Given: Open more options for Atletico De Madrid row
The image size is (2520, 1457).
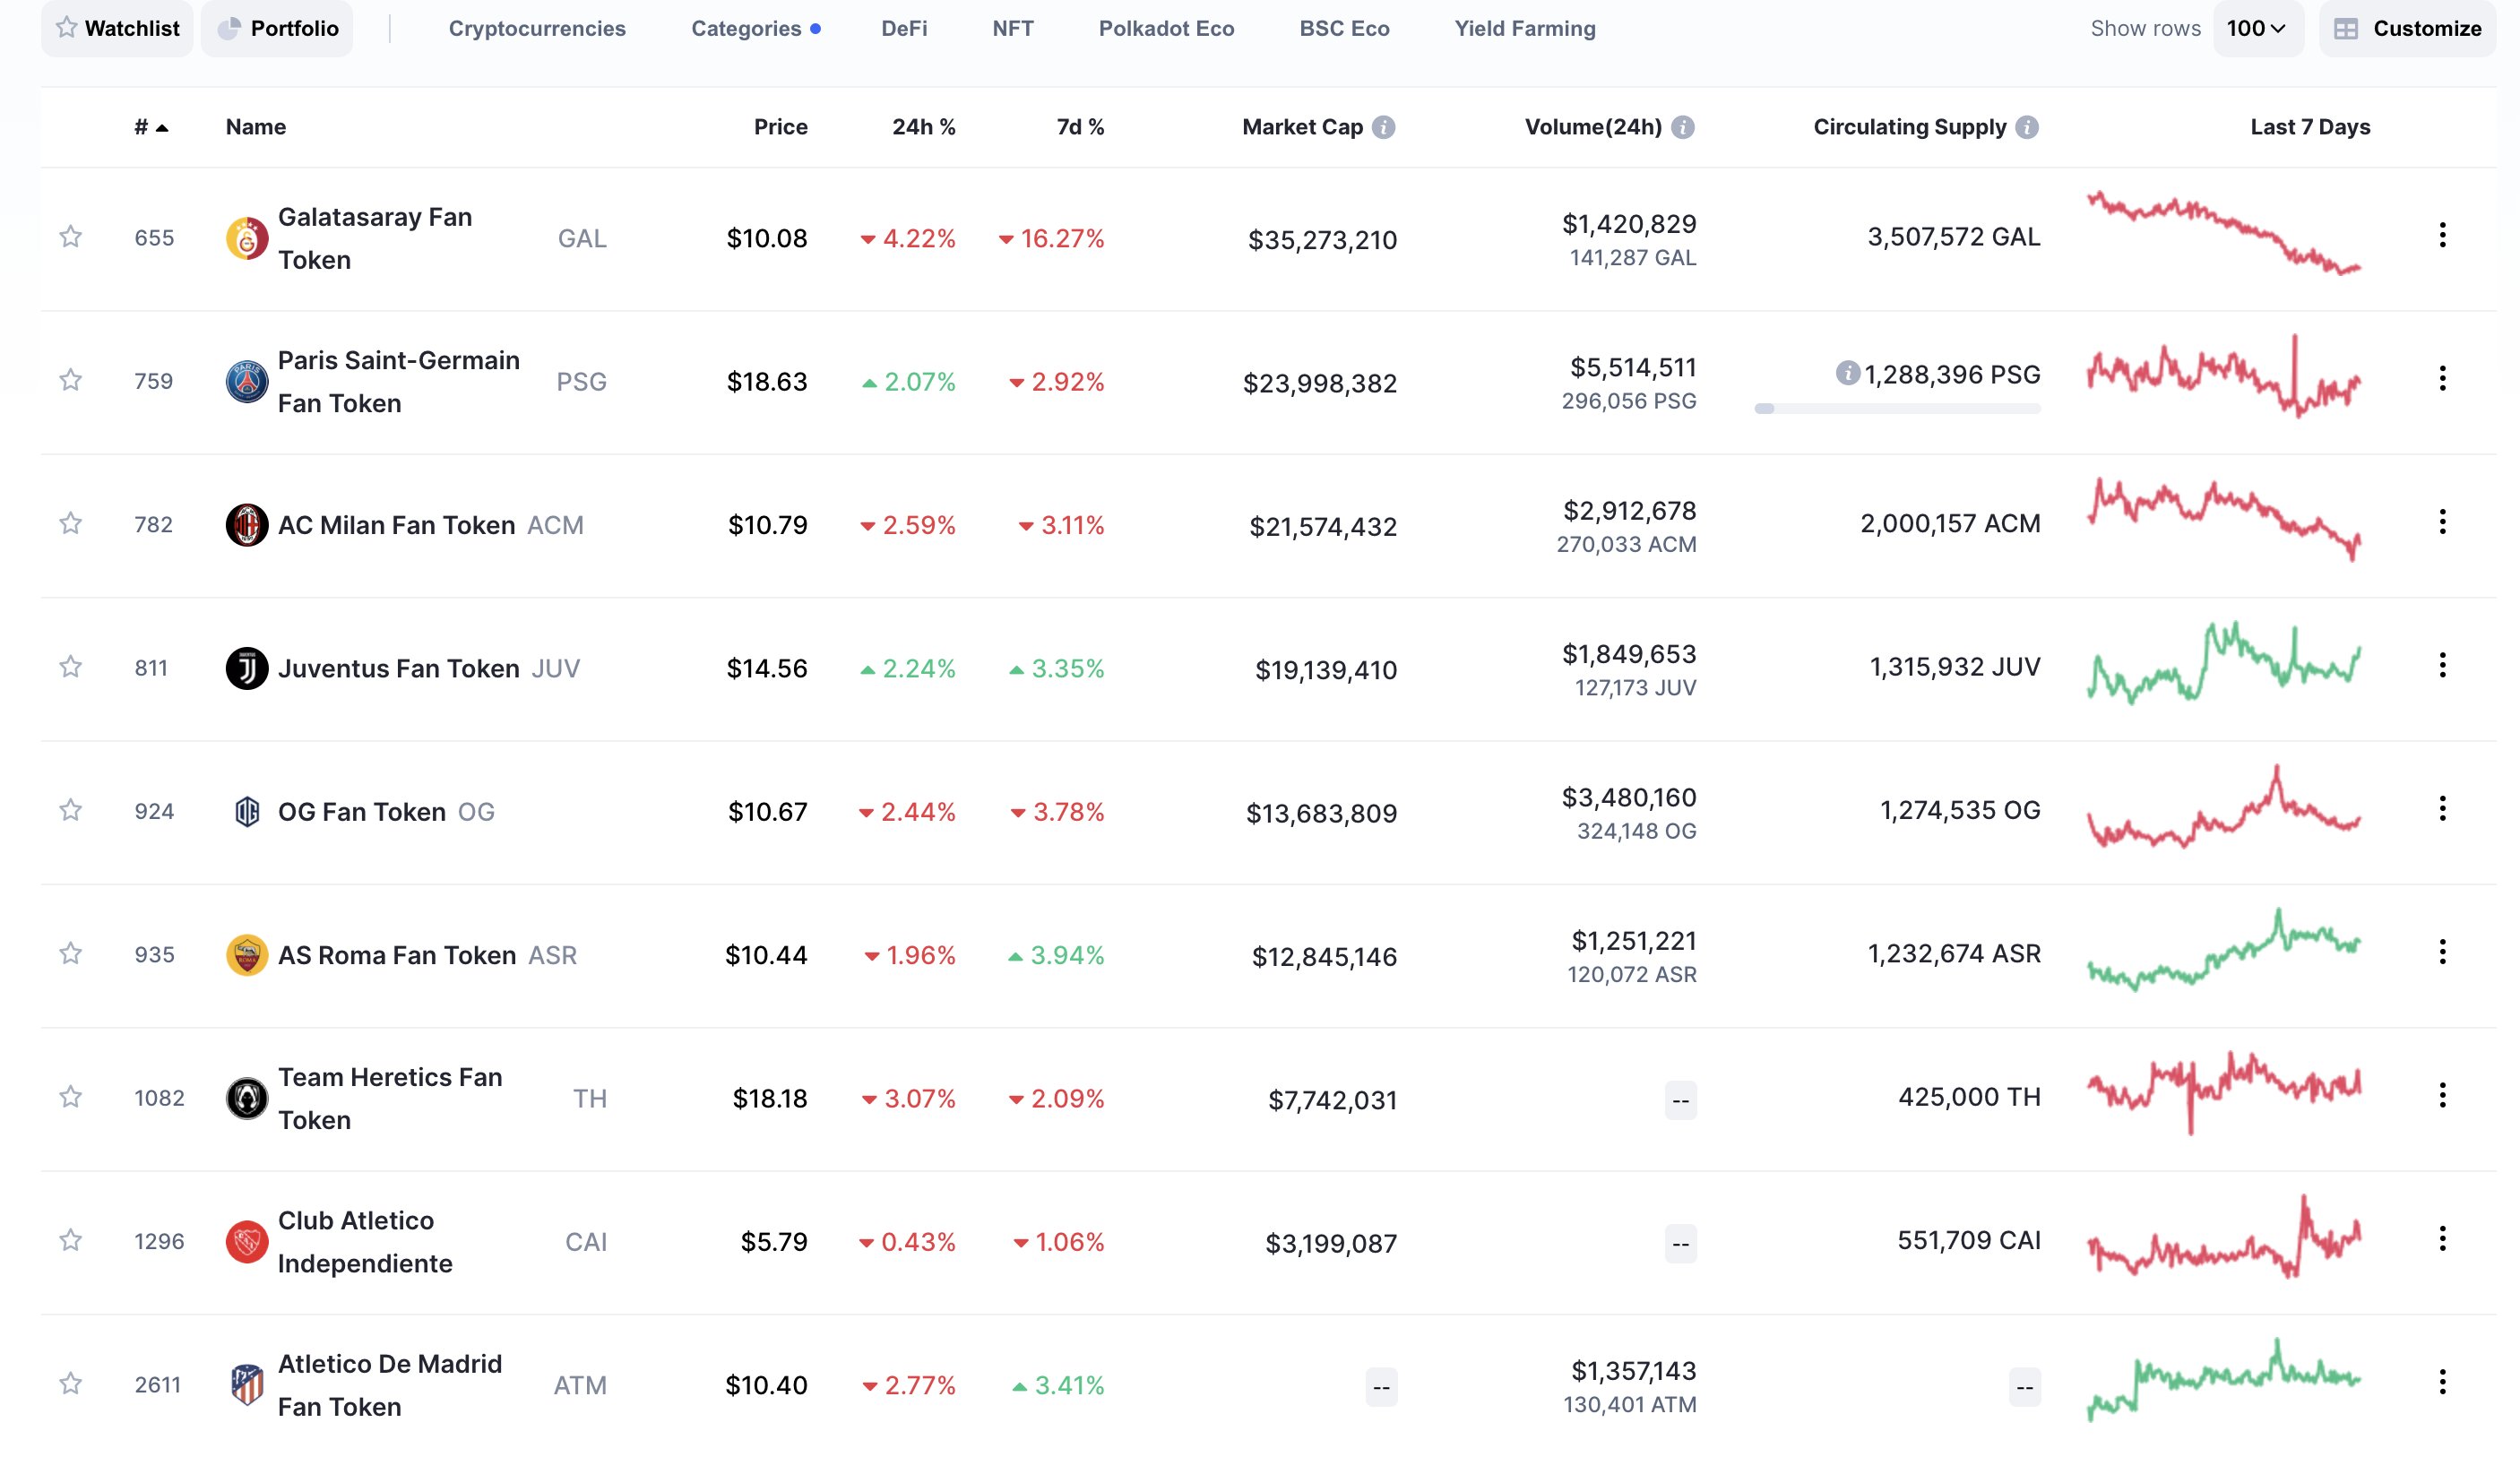Looking at the screenshot, I should pos(2442,1382).
